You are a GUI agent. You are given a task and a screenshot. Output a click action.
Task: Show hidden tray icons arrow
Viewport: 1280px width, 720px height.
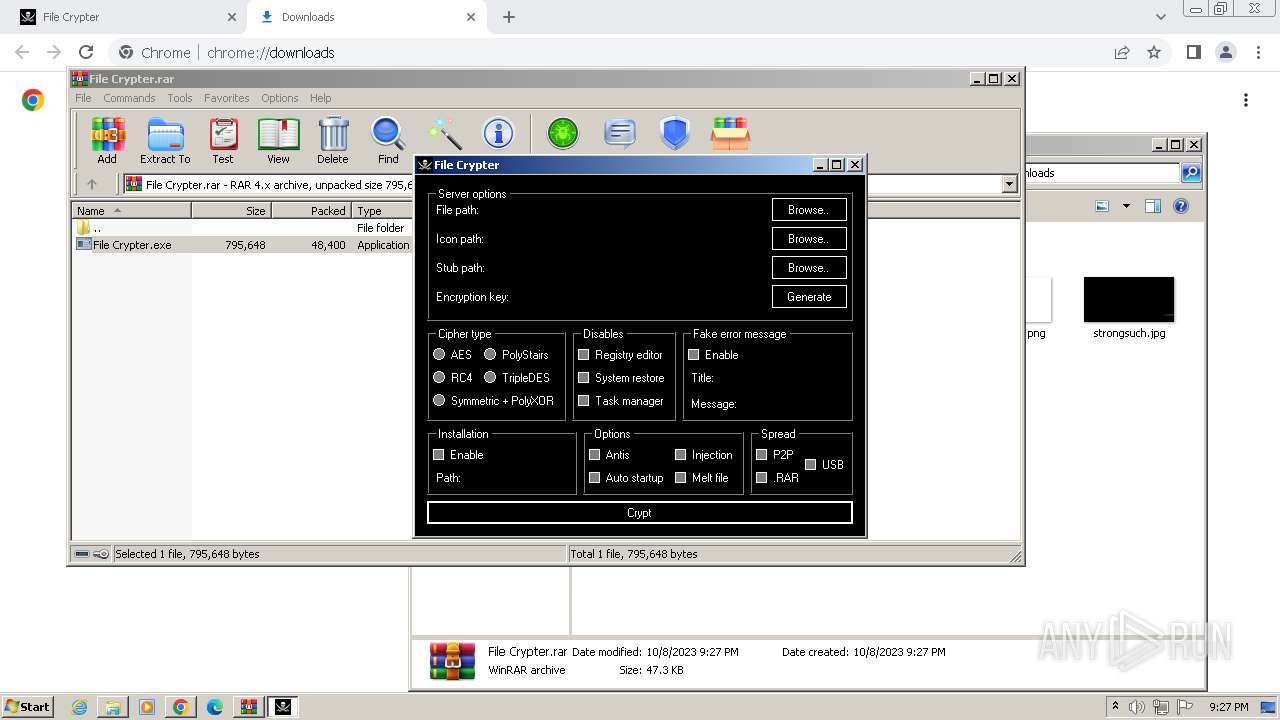(x=1116, y=706)
